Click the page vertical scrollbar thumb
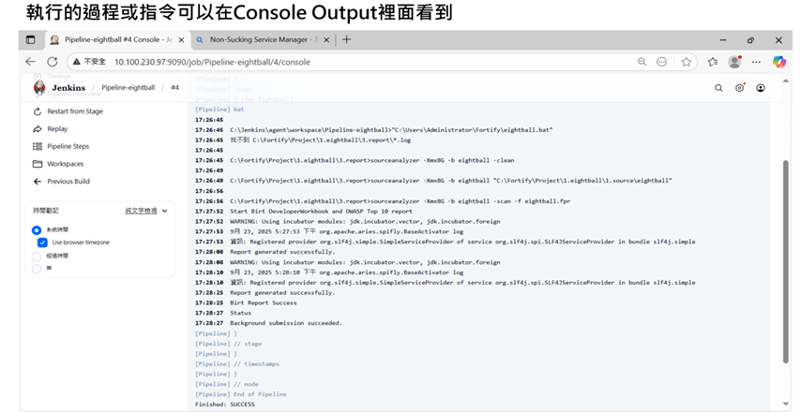 coord(786,262)
